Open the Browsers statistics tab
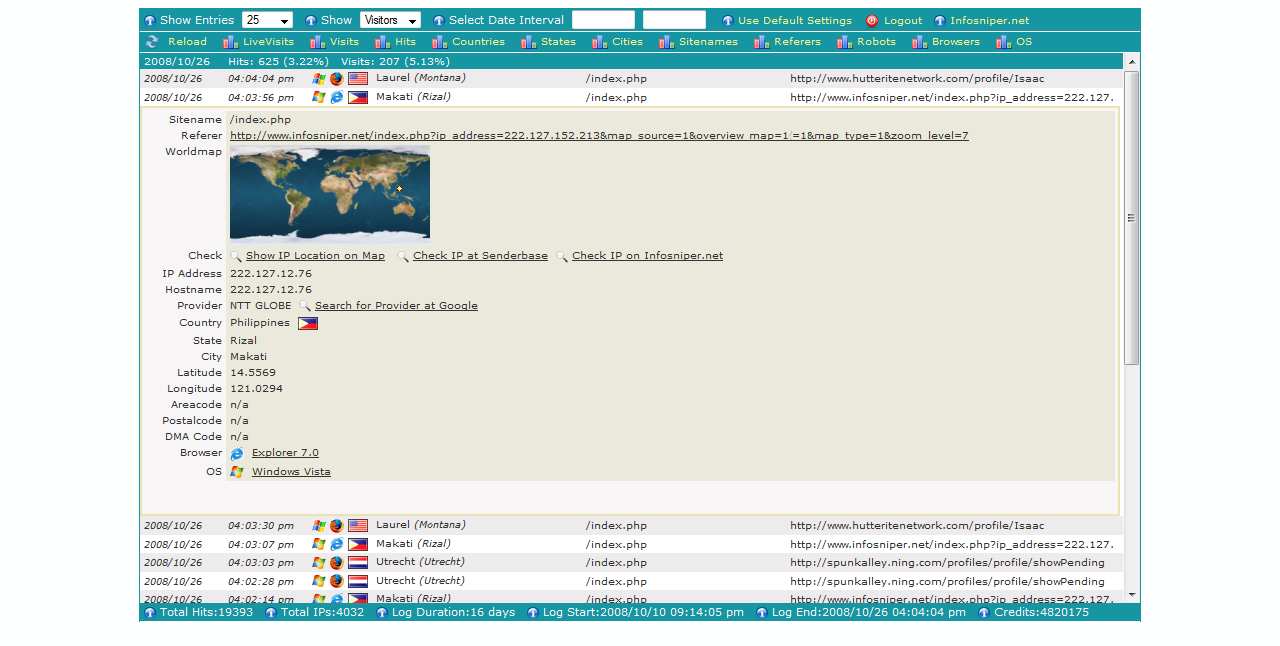Image resolution: width=1280 pixels, height=646 pixels. pos(956,42)
